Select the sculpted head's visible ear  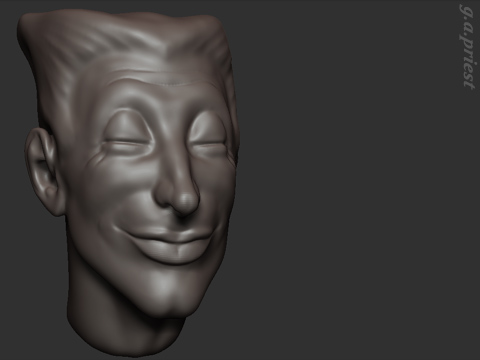tap(42, 171)
